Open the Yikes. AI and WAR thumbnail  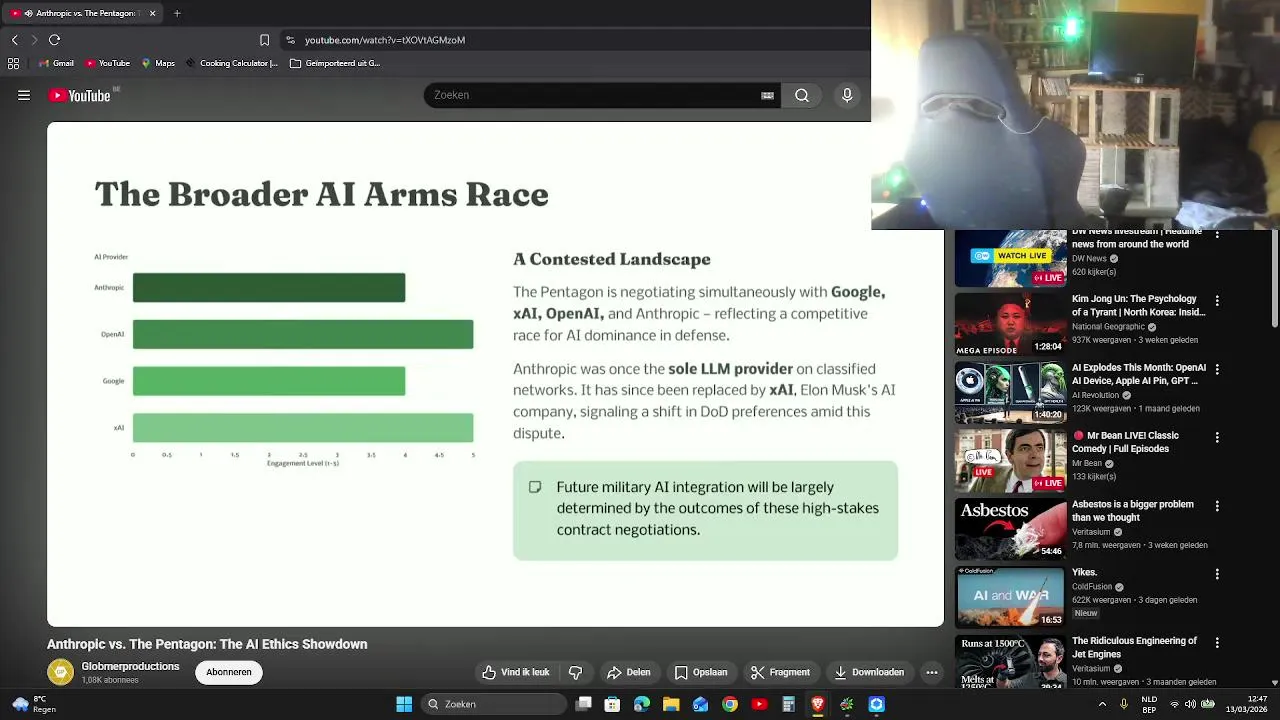pos(1010,598)
